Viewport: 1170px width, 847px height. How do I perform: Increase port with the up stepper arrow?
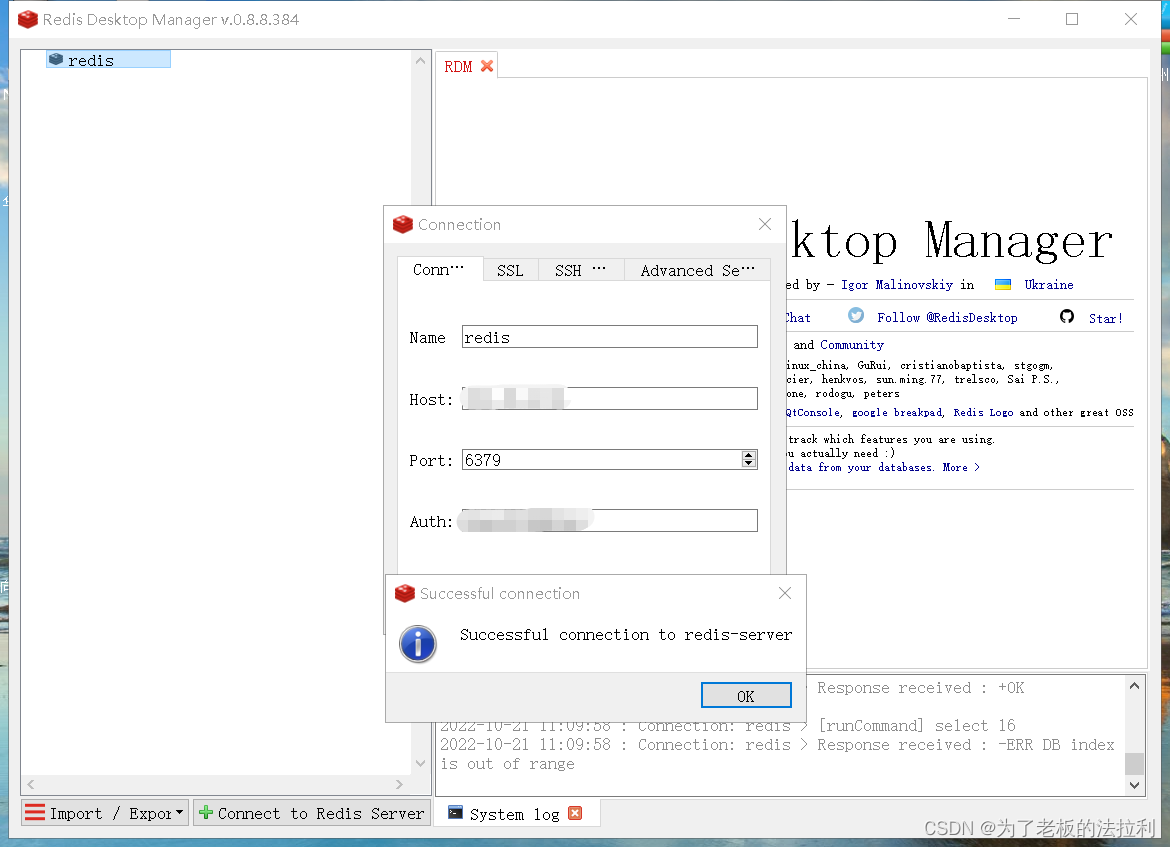[x=749, y=454]
